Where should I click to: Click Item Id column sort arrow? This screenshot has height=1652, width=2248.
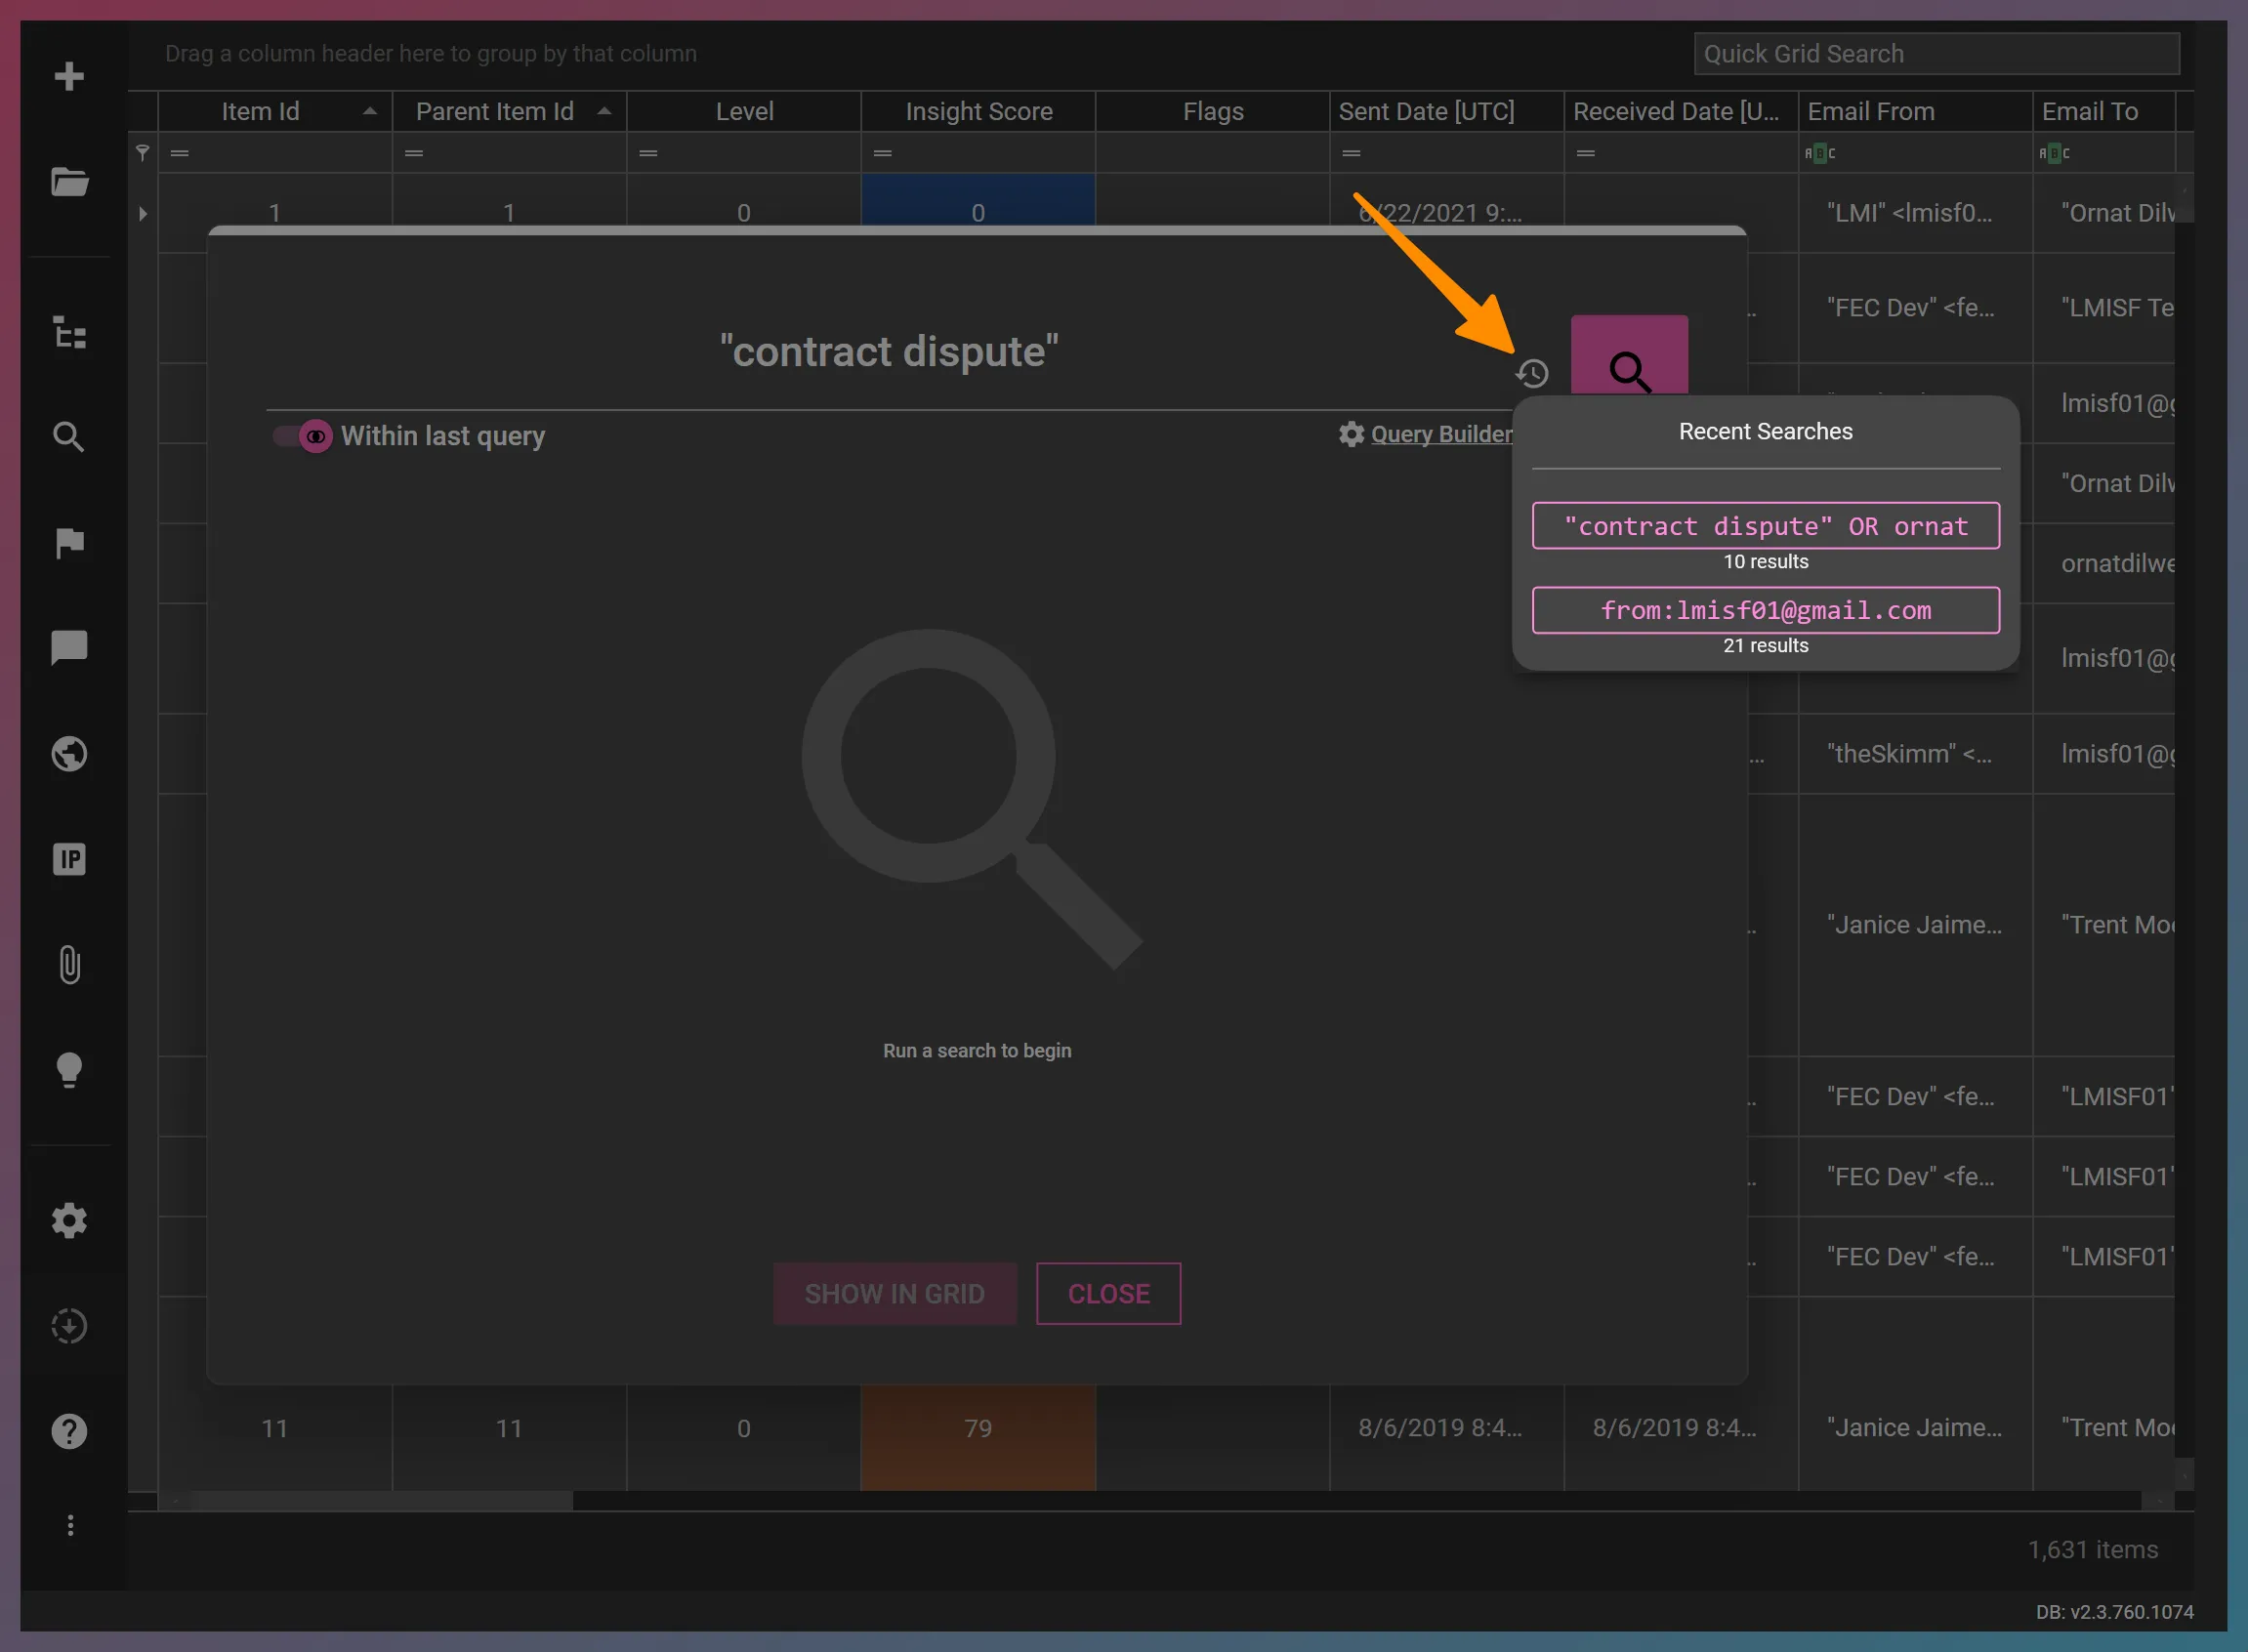(x=370, y=111)
